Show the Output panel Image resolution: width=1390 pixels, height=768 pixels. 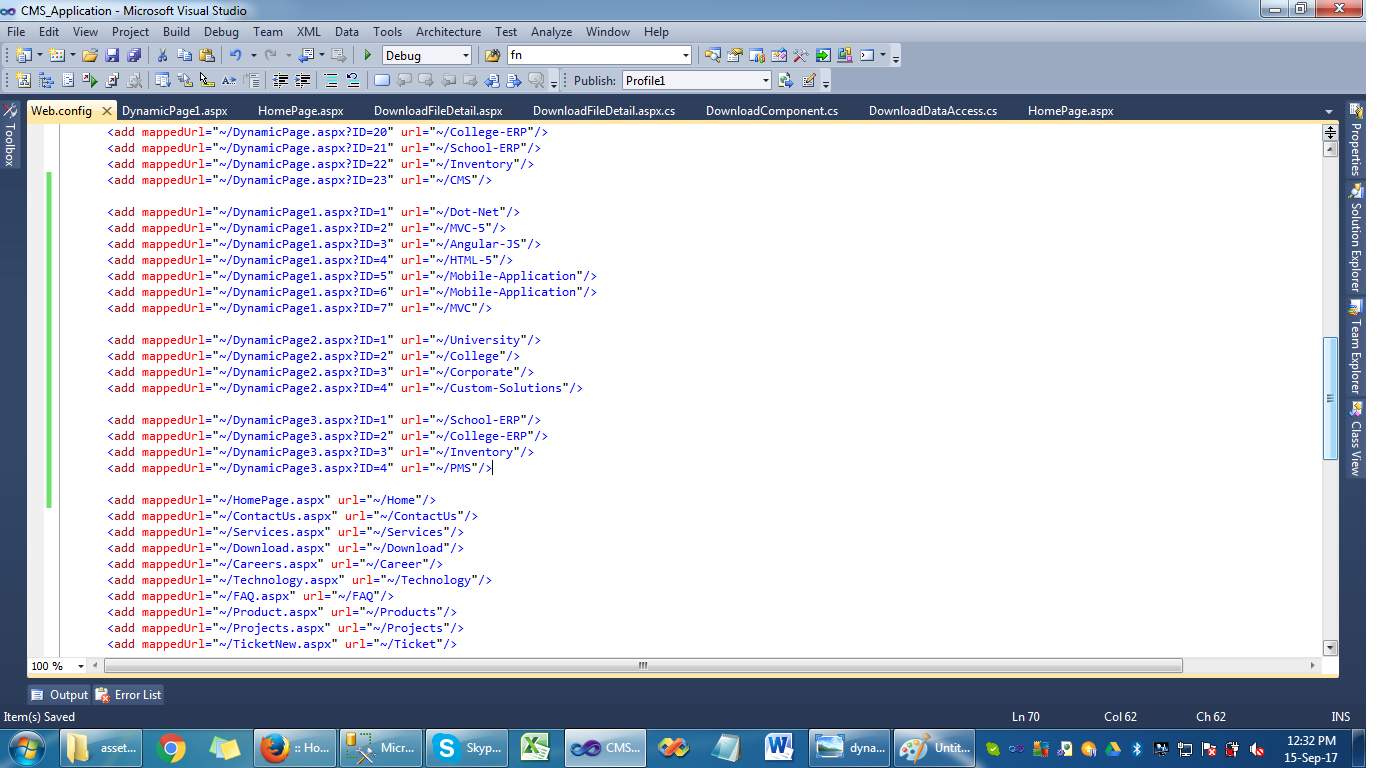pyautogui.click(x=59, y=695)
